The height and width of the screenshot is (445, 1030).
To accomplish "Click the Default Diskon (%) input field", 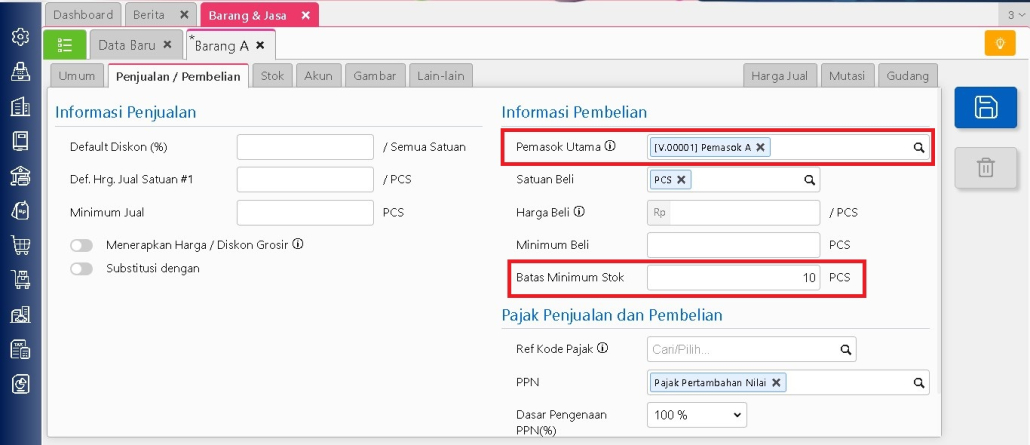I will [x=305, y=147].
